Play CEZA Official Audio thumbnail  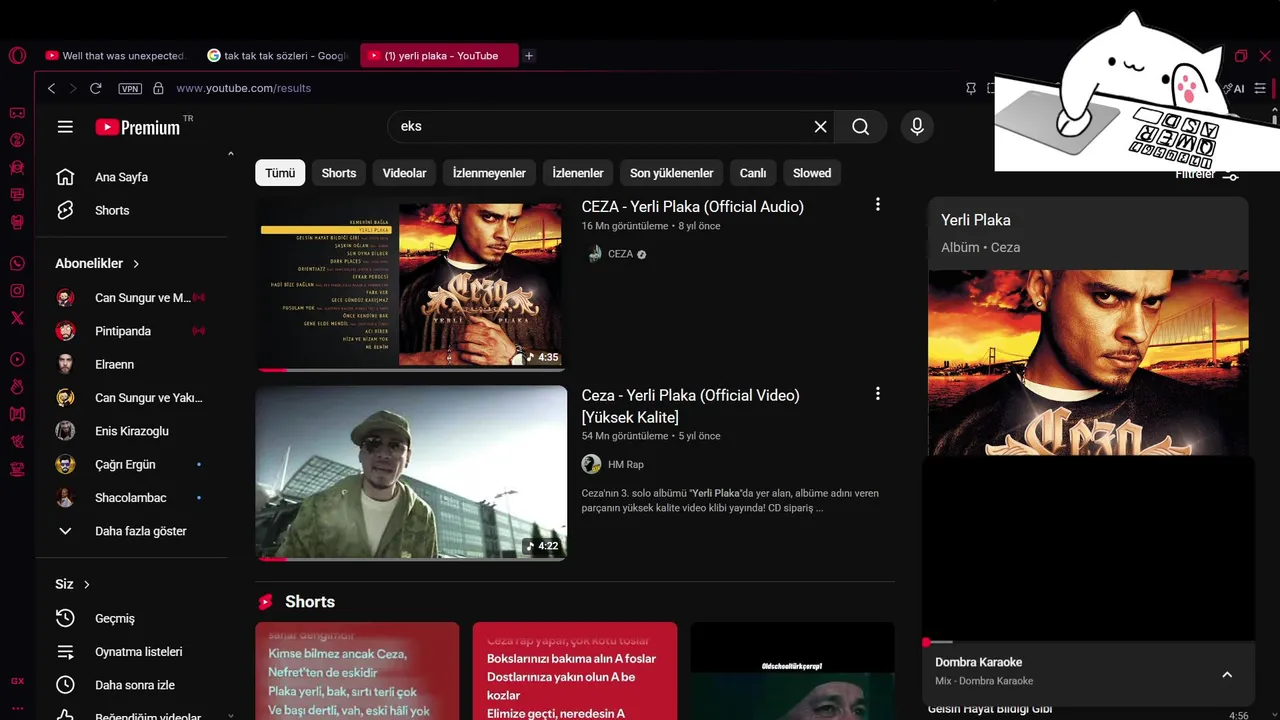411,284
